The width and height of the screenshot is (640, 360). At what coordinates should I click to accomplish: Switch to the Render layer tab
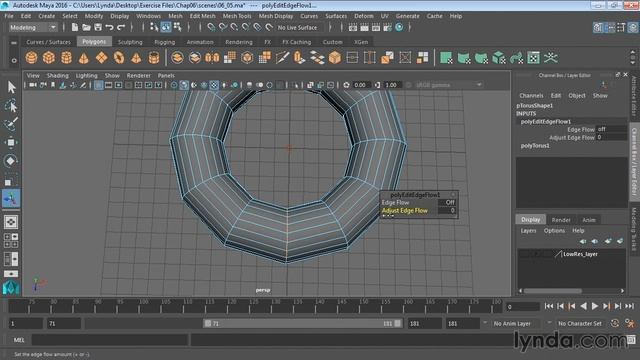561,220
